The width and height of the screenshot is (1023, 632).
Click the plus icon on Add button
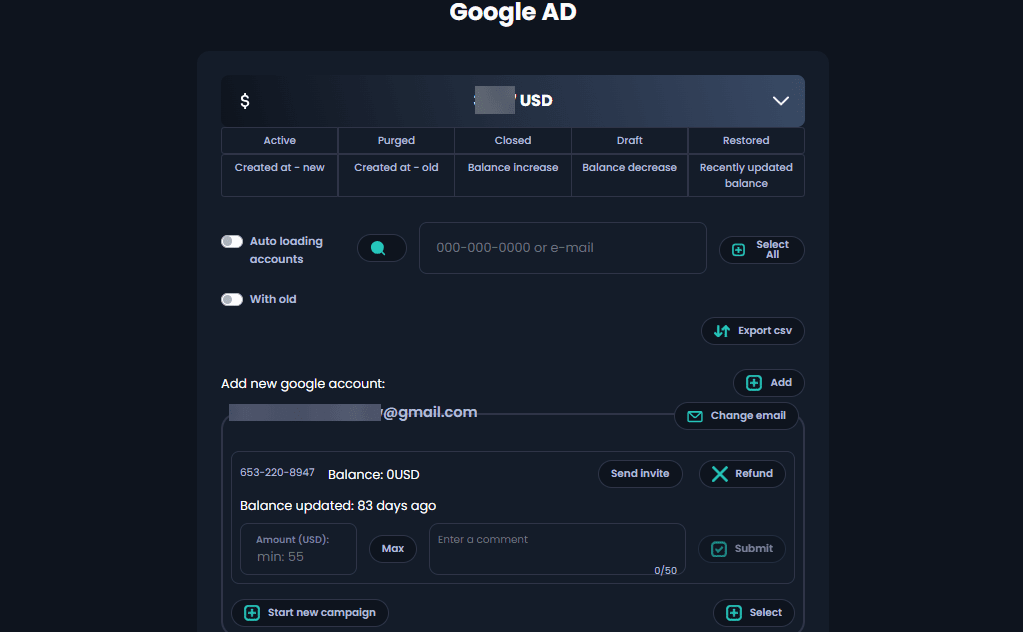754,383
